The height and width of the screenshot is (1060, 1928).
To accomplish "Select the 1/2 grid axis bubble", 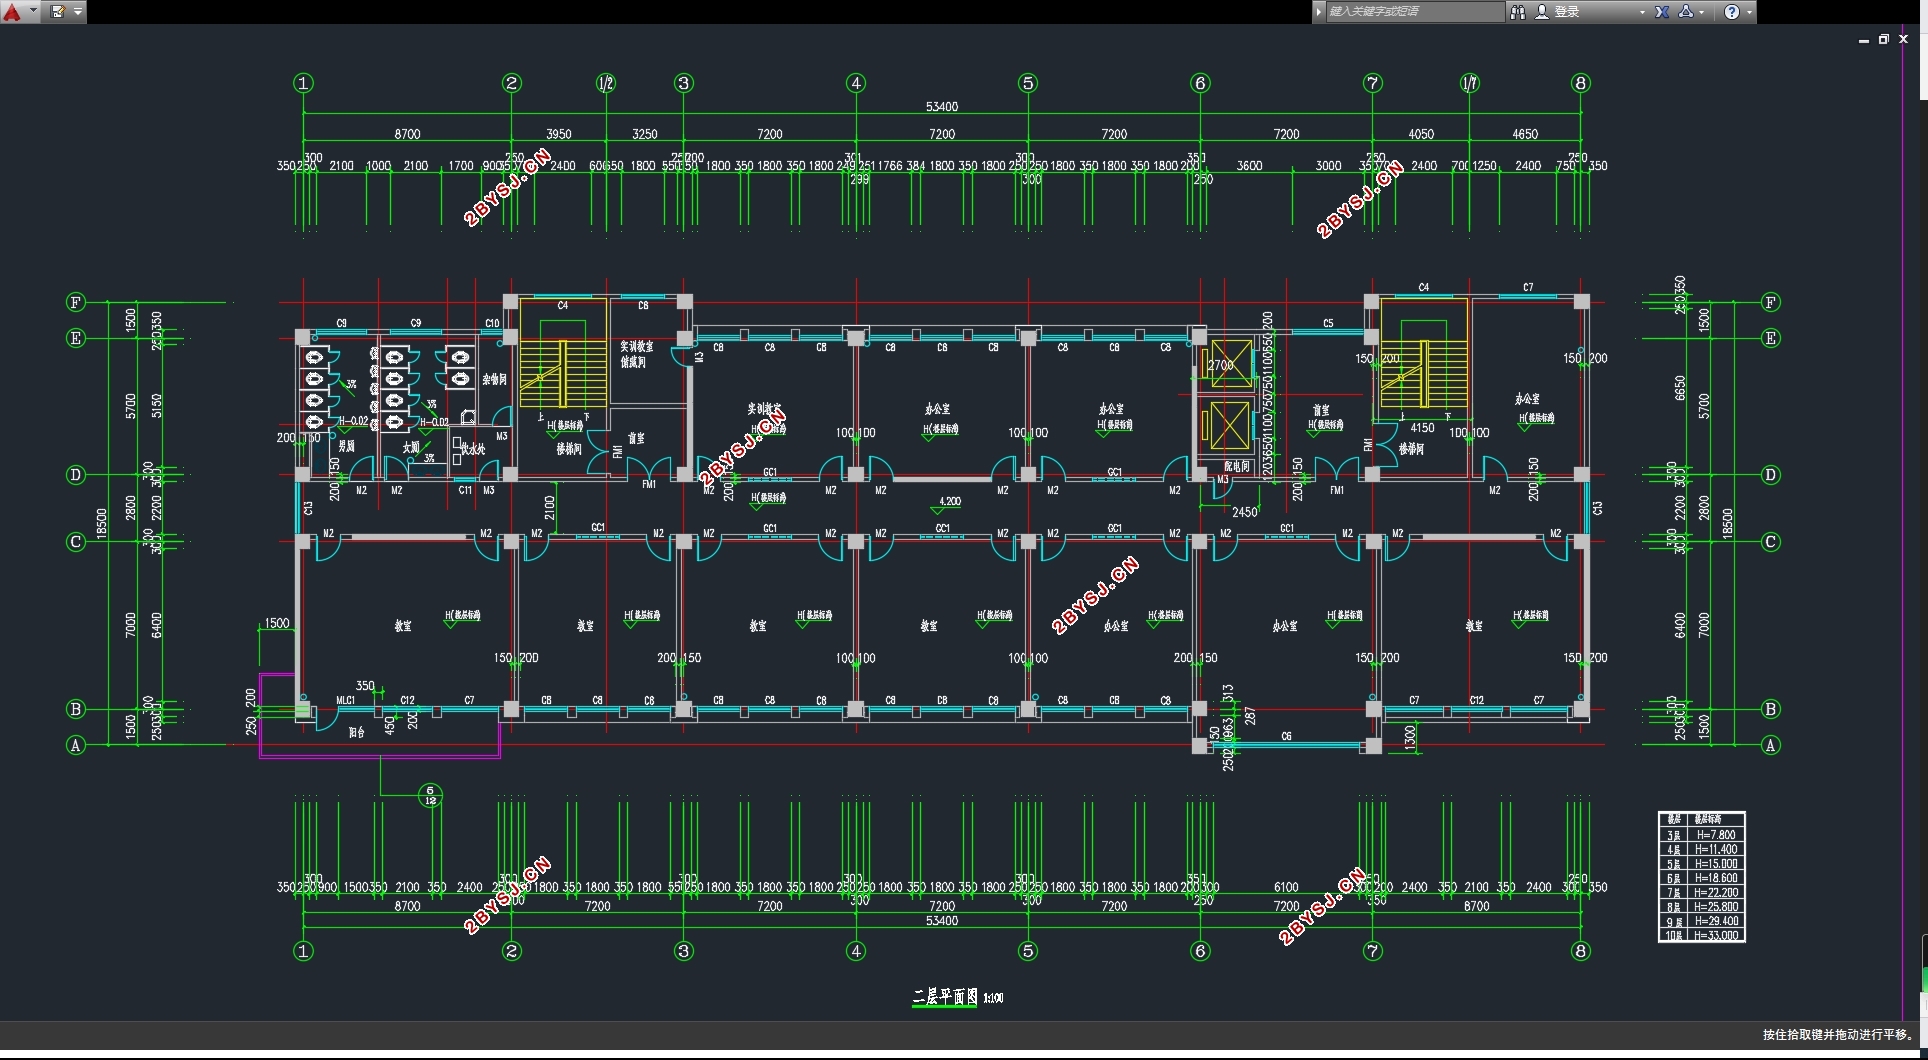I will tap(606, 83).
